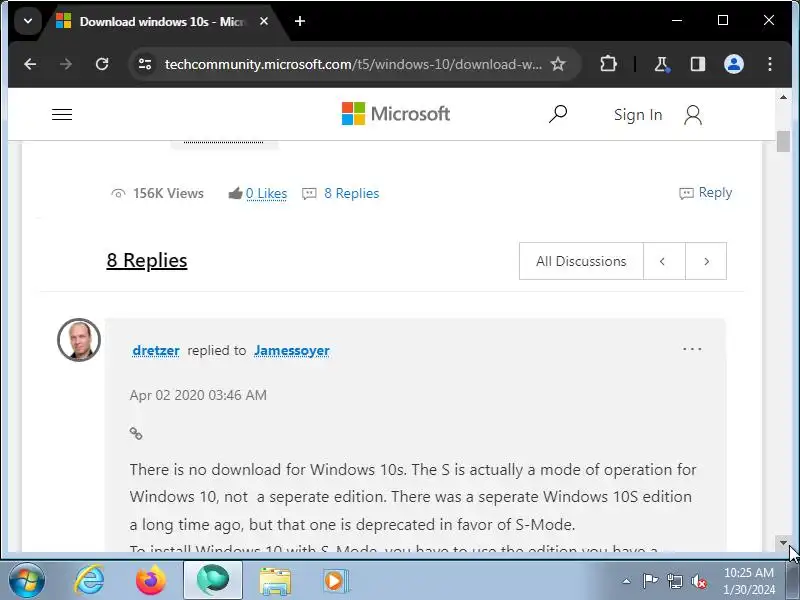Go to next discussion chevron
The image size is (800, 600).
[706, 261]
